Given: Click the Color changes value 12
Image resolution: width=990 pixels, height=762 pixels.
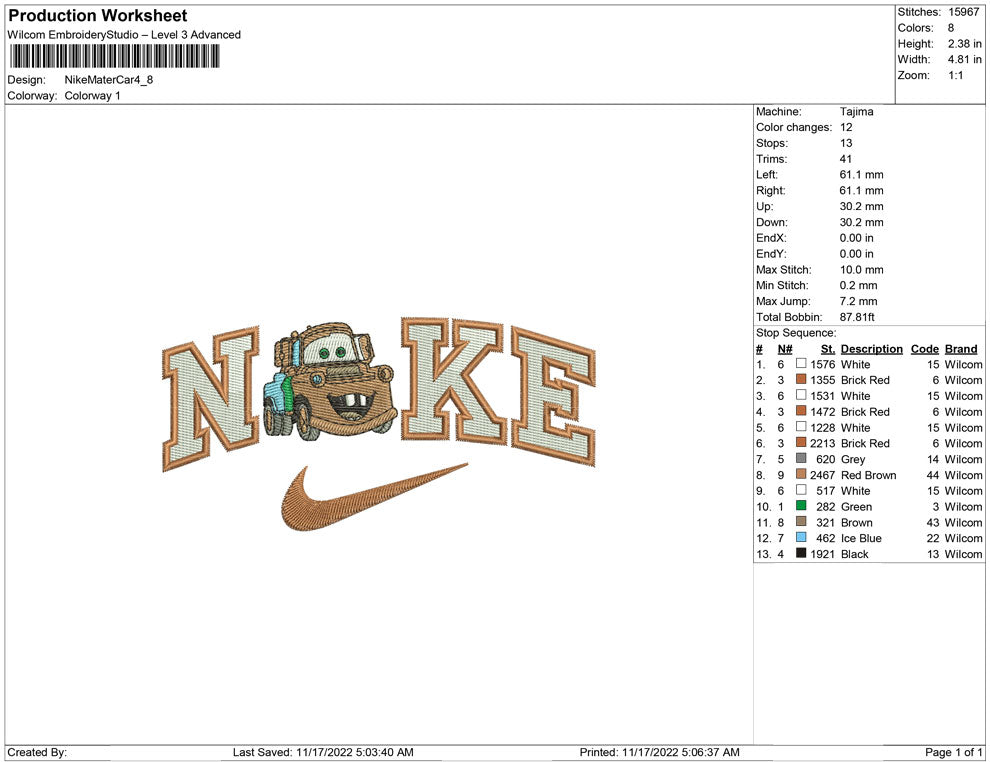Looking at the screenshot, I should (846, 128).
